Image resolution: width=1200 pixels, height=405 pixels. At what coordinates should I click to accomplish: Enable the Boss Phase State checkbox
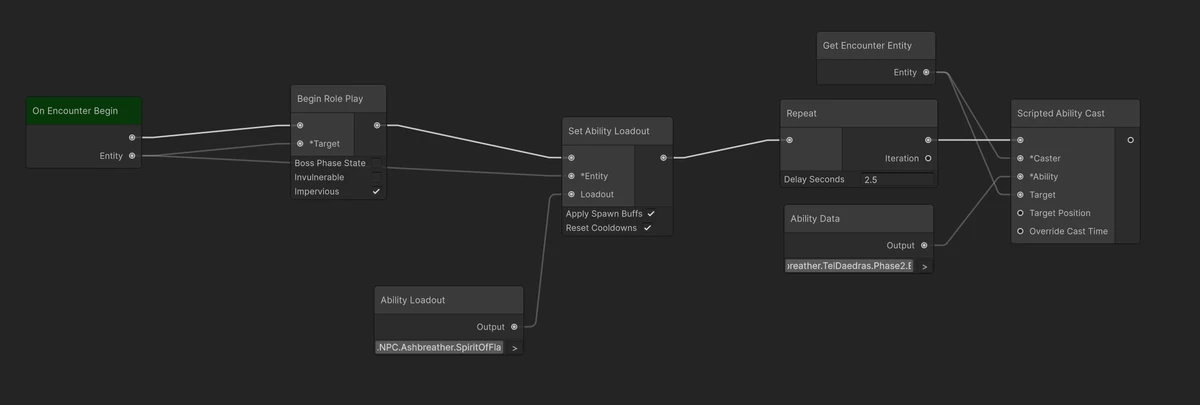pyautogui.click(x=376, y=163)
